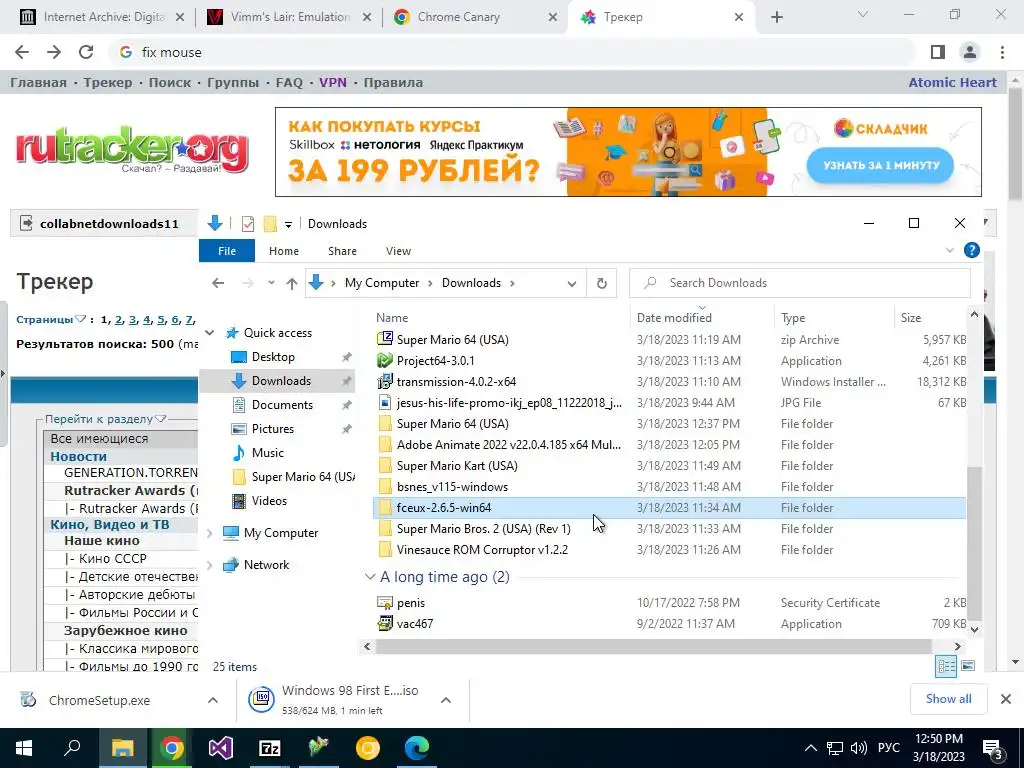This screenshot has width=1024, height=768.
Task: Open Chrome profile avatar
Action: pos(970,52)
